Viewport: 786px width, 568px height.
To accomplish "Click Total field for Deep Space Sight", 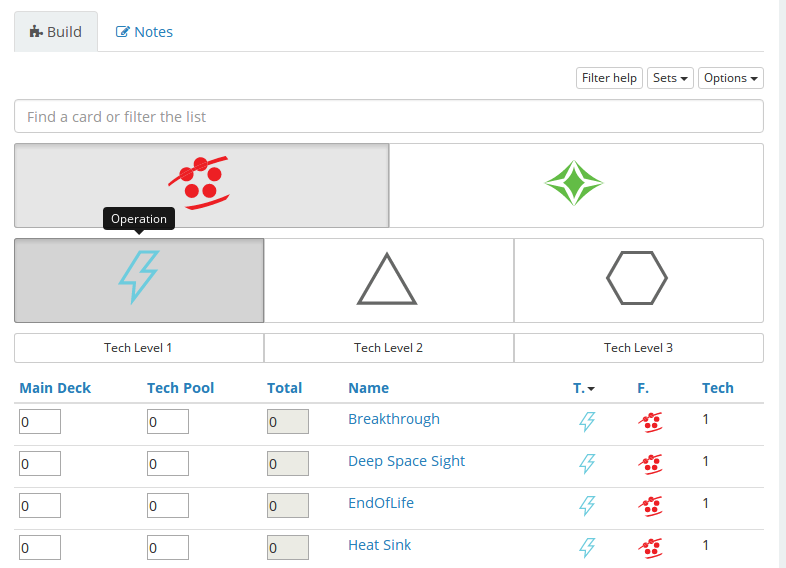I will point(288,464).
